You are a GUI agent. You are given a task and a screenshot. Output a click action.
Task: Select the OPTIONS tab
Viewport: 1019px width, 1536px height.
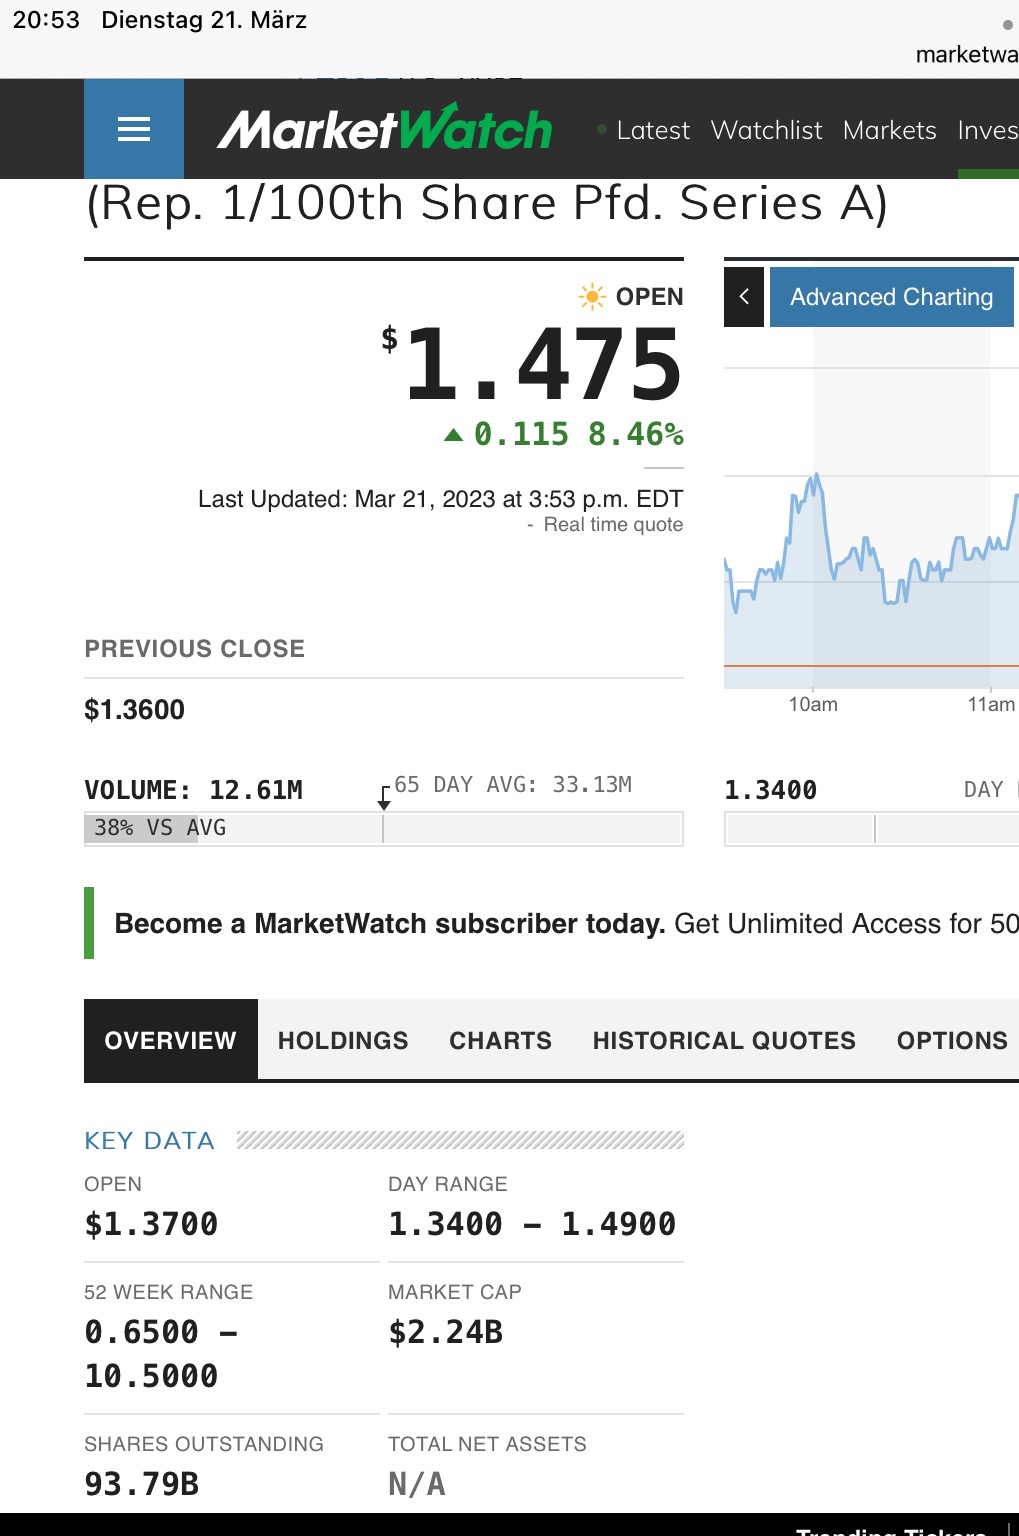[951, 1040]
